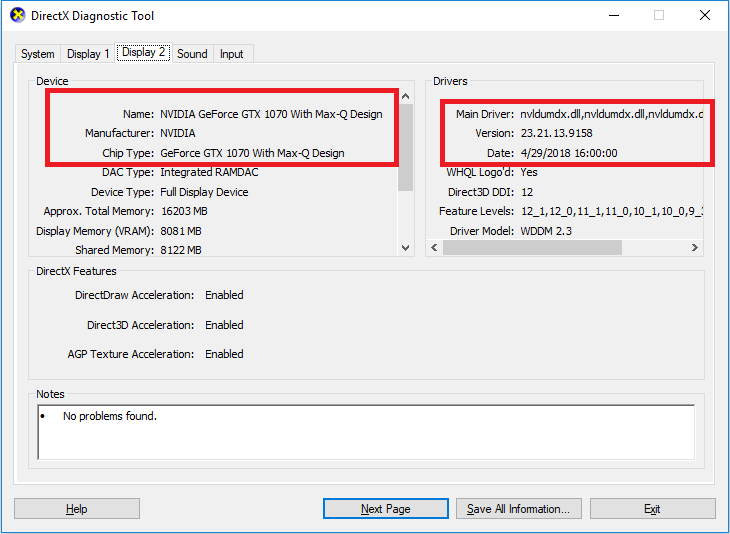Click the Feature Levels value list

[612, 211]
